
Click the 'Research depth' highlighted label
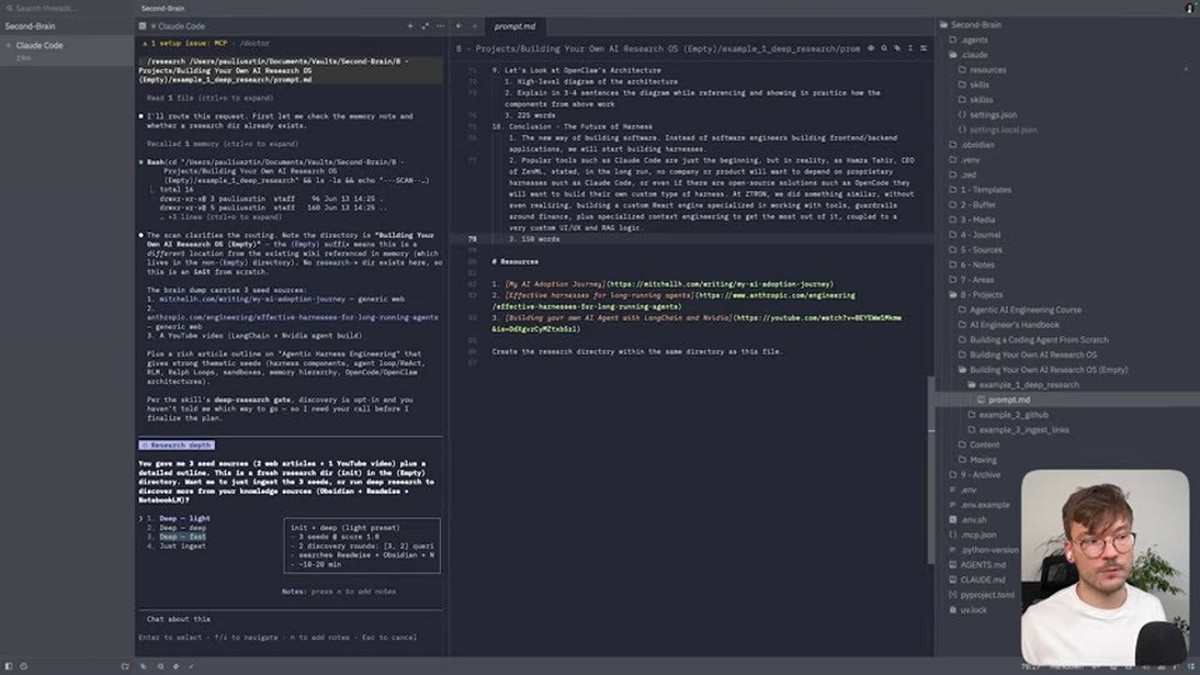176,445
